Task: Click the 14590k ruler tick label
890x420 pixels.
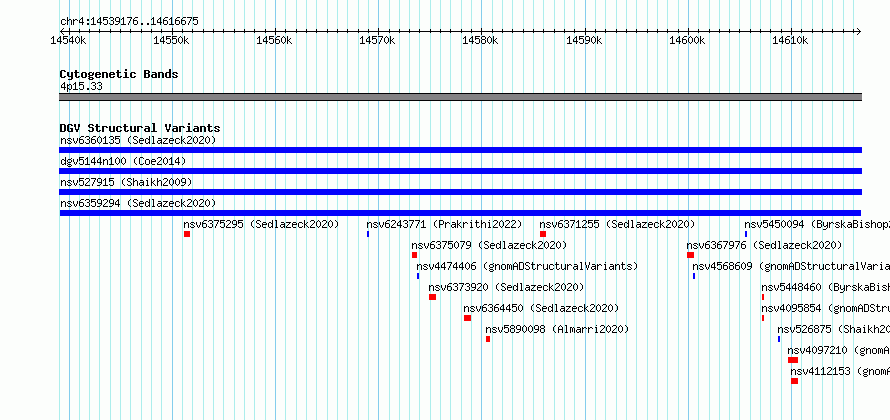Action: (584, 40)
